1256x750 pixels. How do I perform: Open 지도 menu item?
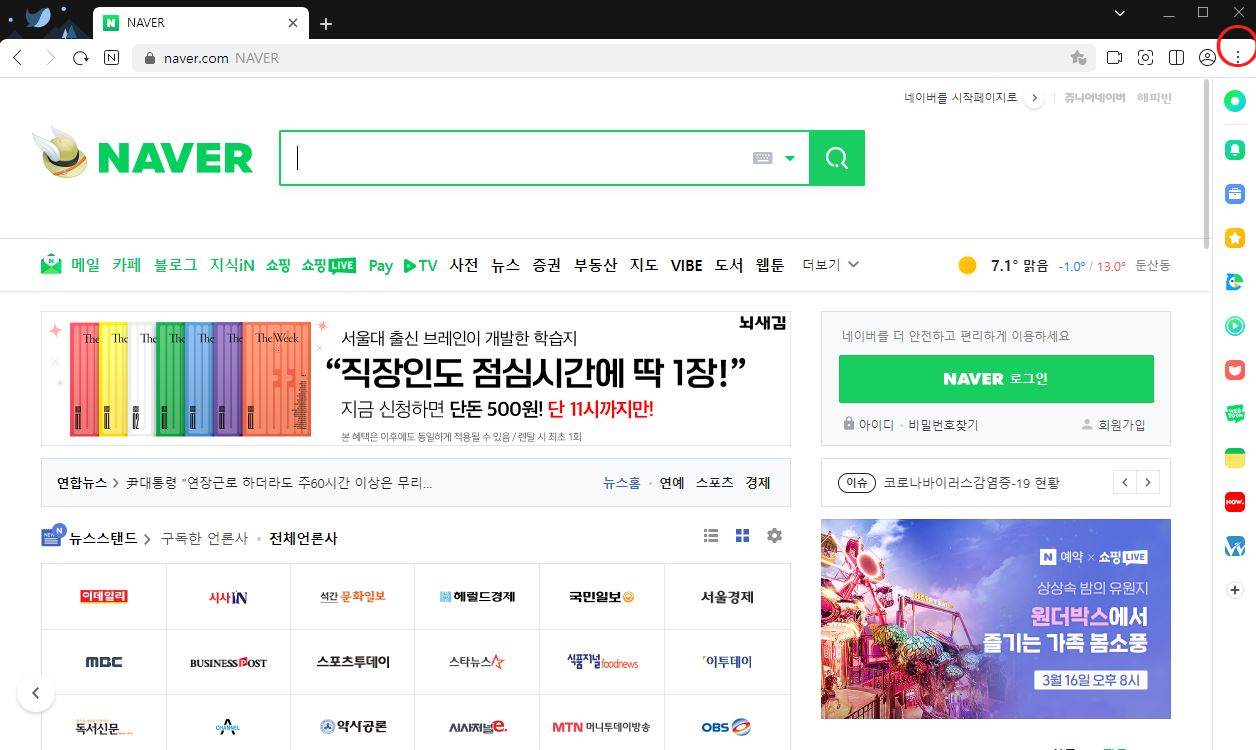tap(644, 265)
